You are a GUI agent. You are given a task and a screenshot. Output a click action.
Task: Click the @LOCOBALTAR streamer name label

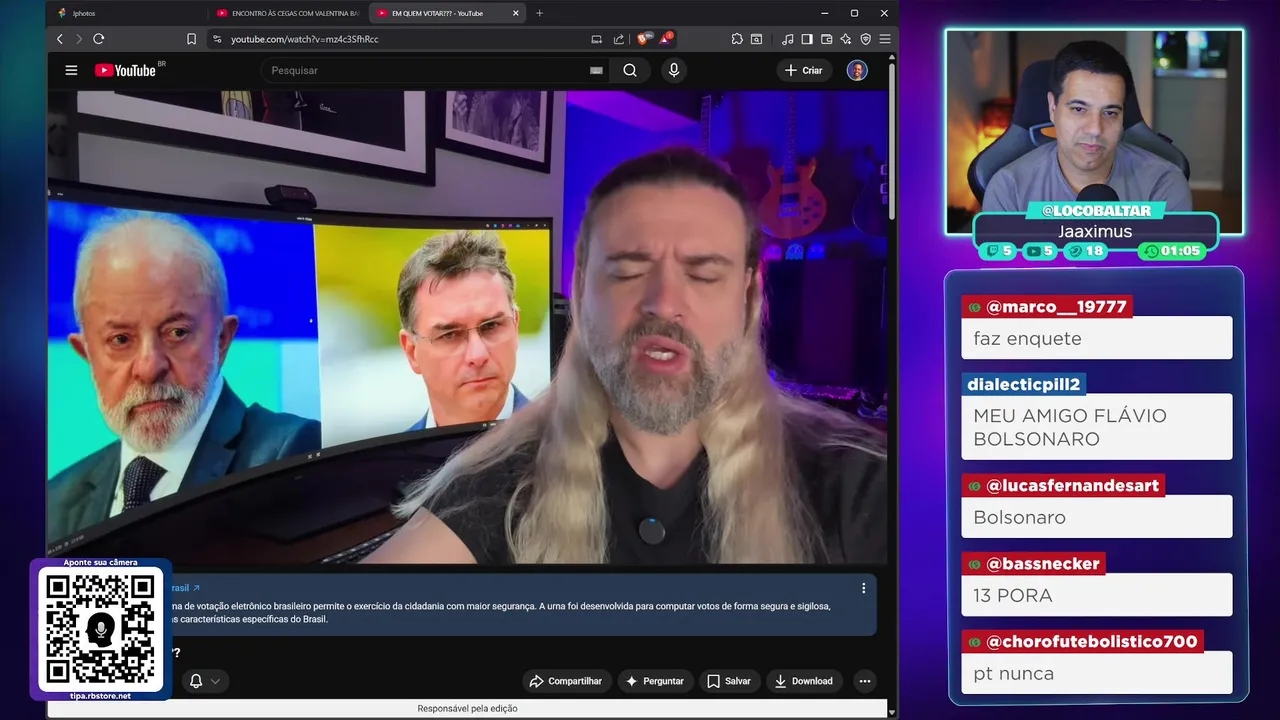pyautogui.click(x=1095, y=210)
